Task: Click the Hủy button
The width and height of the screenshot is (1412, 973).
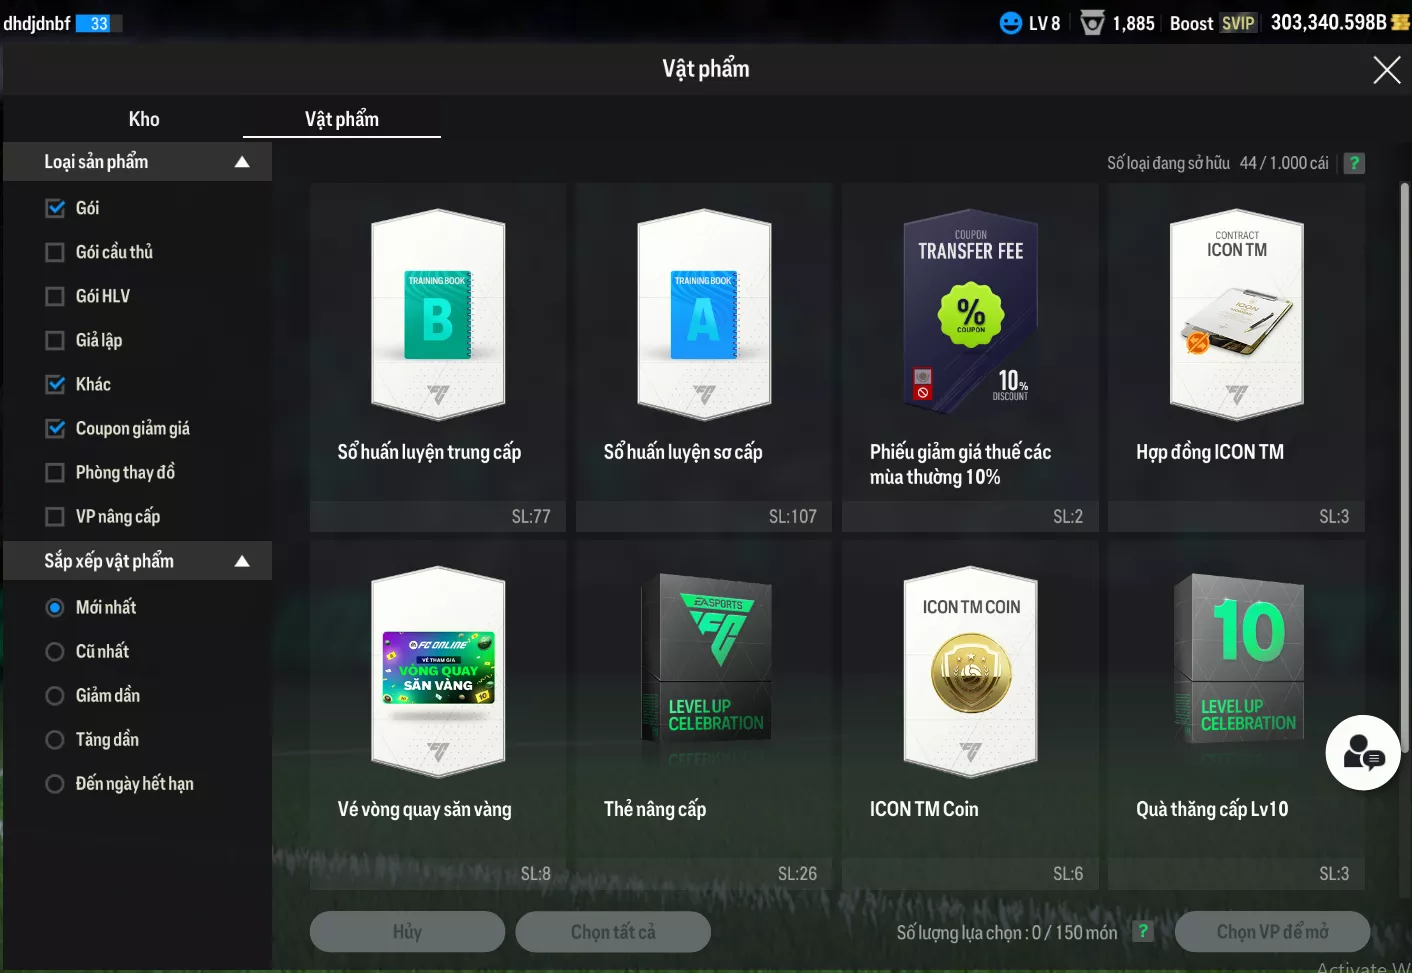Action: 407,932
